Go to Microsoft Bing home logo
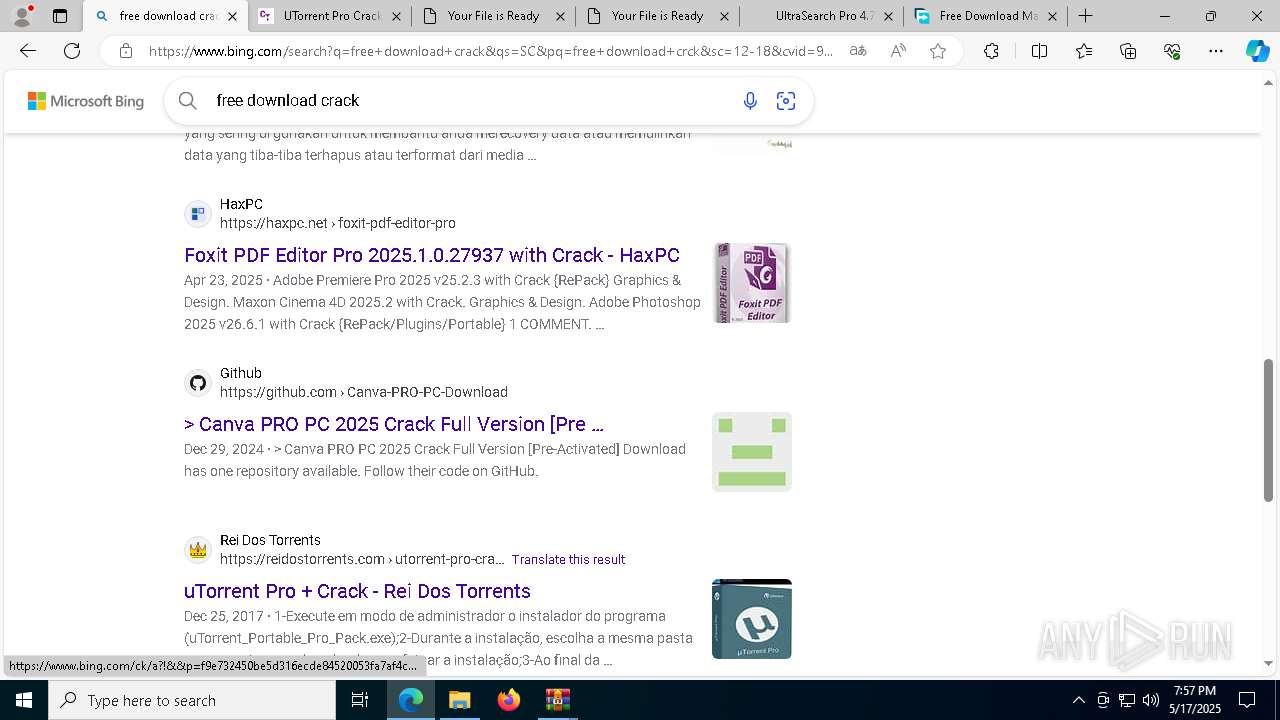This screenshot has height=720, width=1280. pos(86,101)
